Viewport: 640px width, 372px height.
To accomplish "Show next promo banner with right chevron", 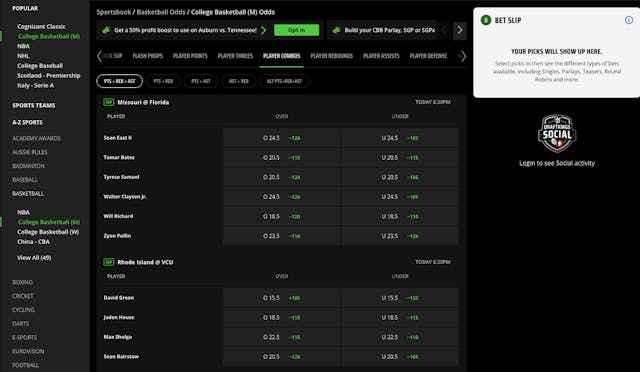I will tap(460, 30).
